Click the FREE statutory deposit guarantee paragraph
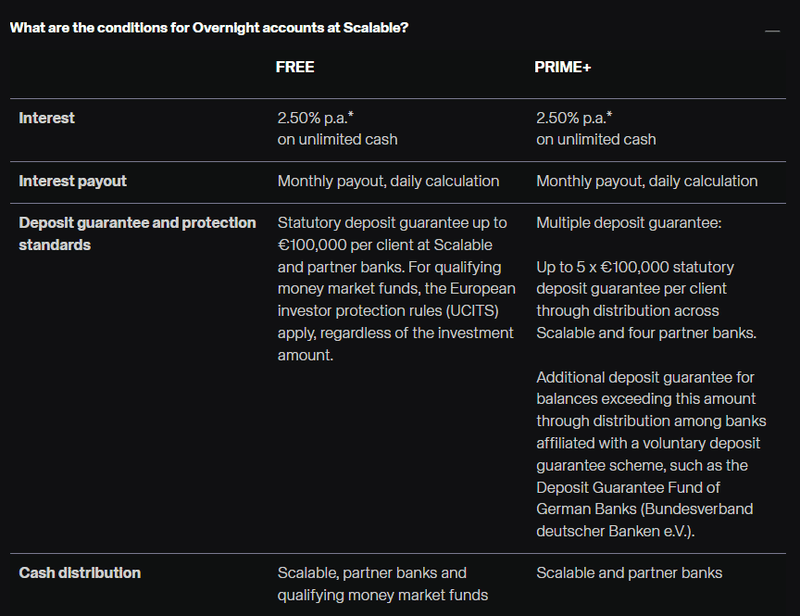Image resolution: width=800 pixels, height=616 pixels. pos(396,288)
